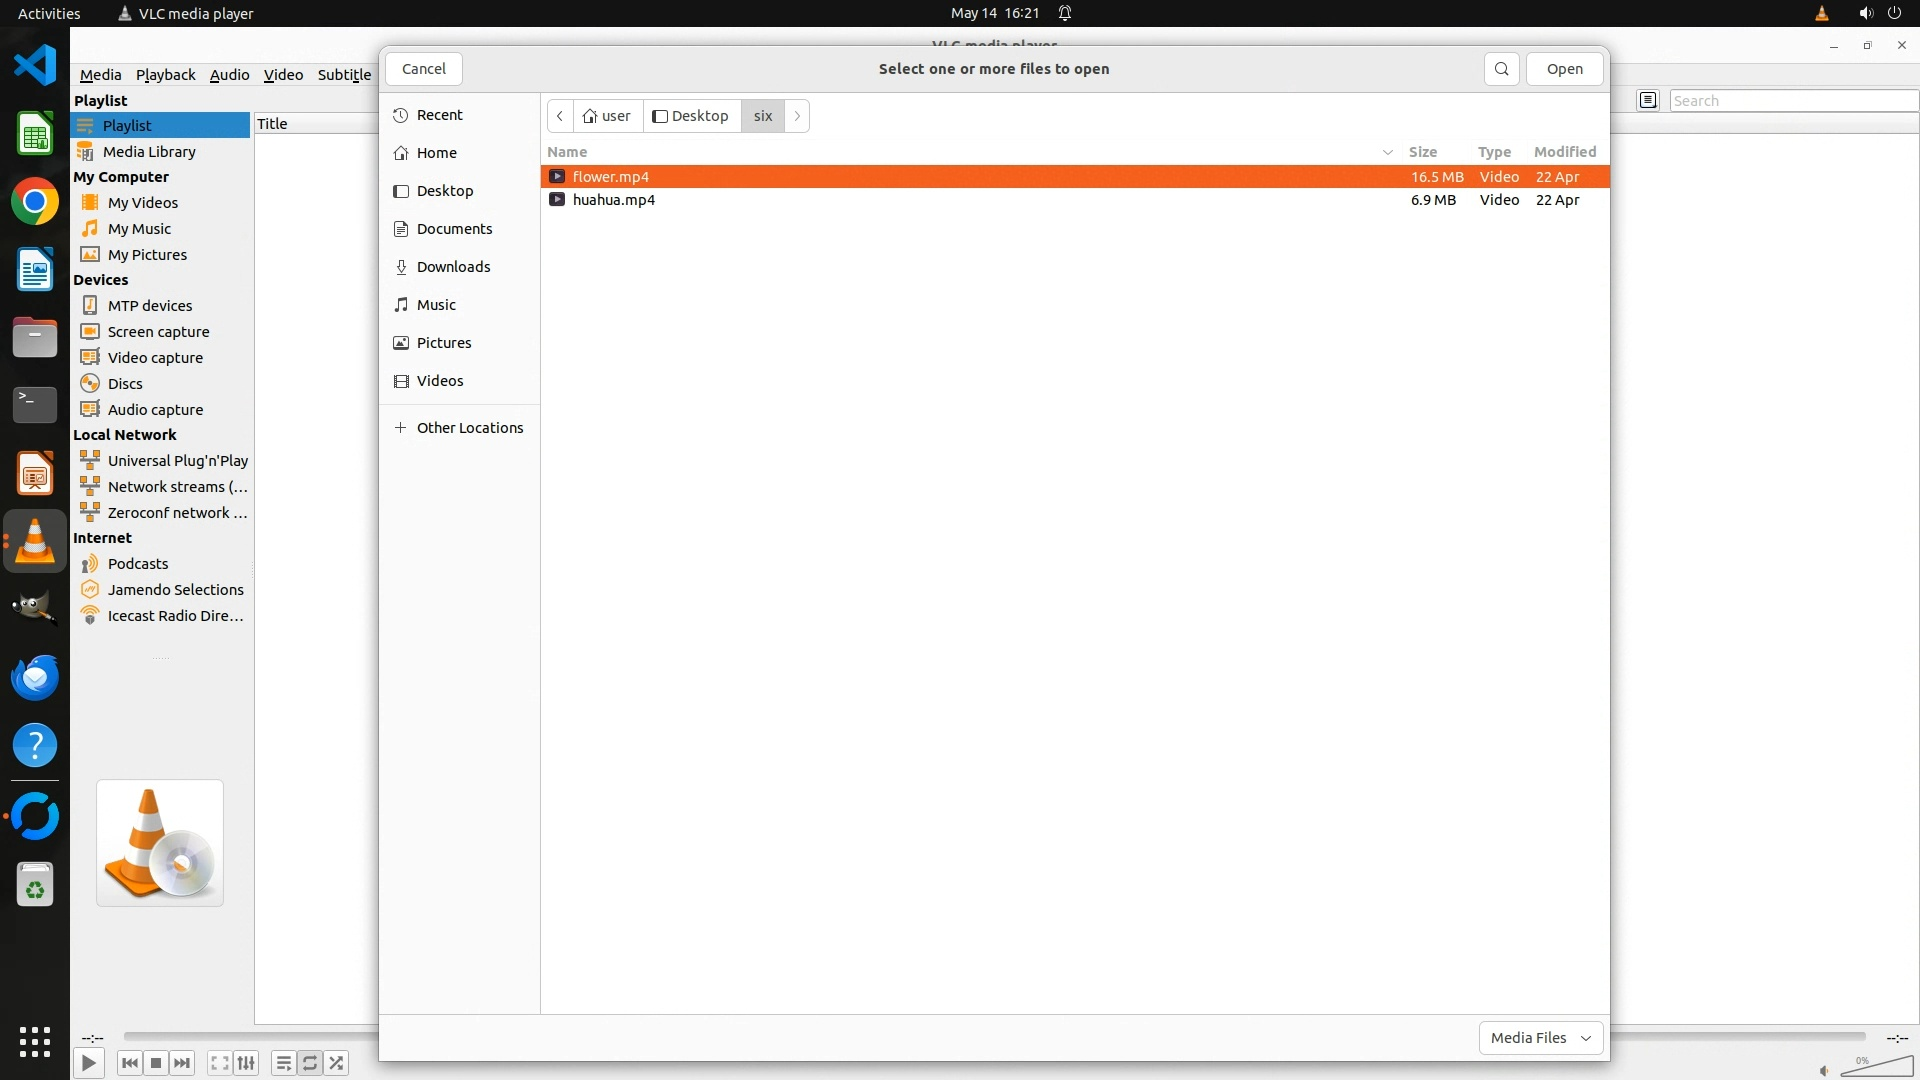The width and height of the screenshot is (1920, 1080).
Task: Click the Name column sort arrow
Action: (1387, 152)
